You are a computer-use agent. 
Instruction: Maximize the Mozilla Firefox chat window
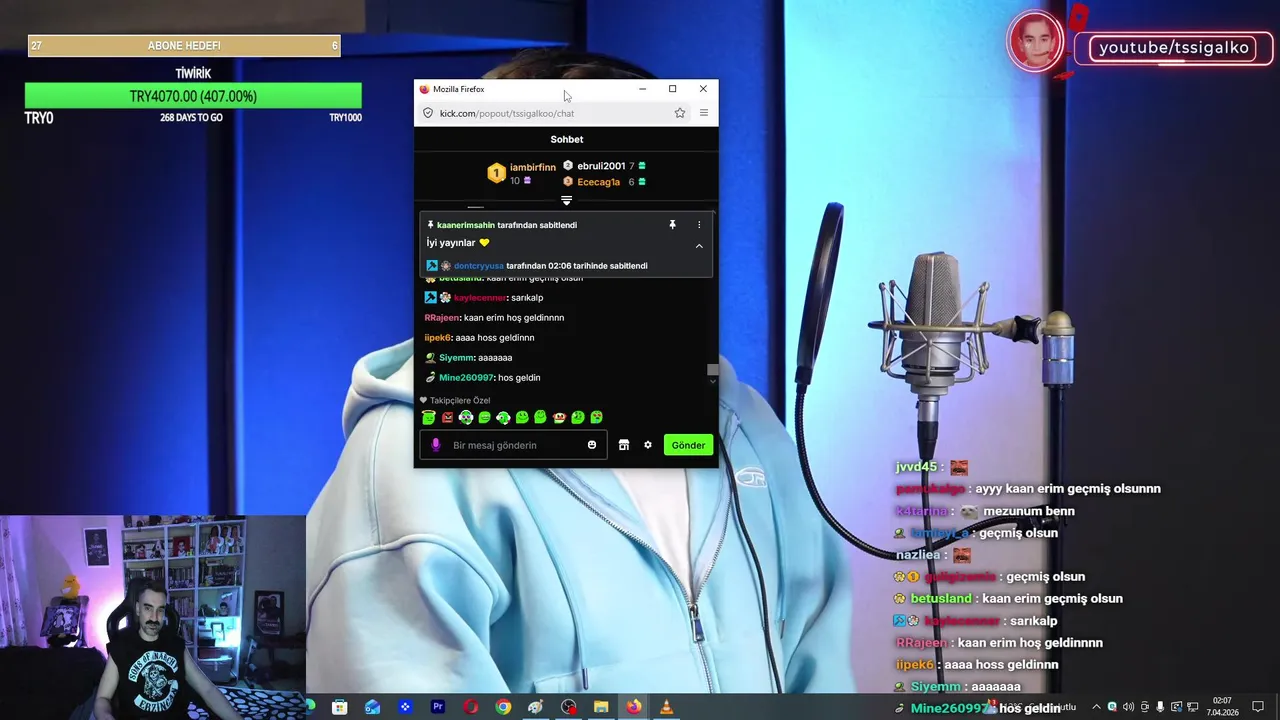tap(672, 89)
